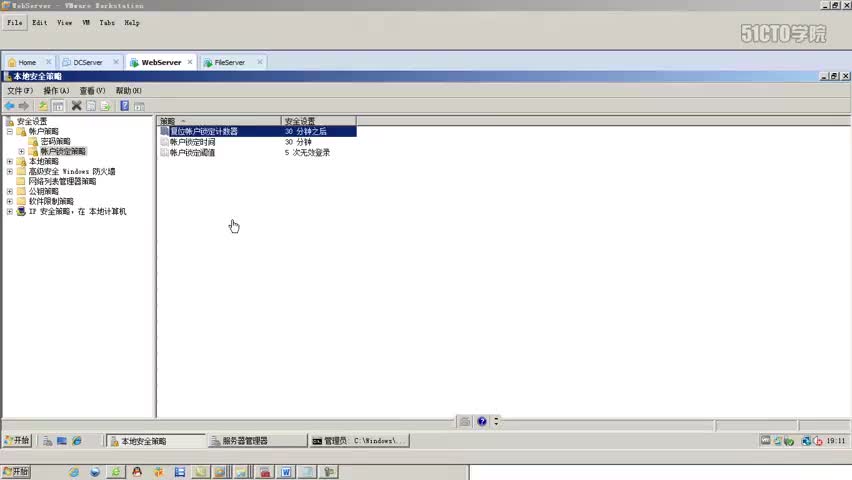Image resolution: width=852 pixels, height=480 pixels.
Task: Open the VMware Edit menu
Action: (x=40, y=23)
